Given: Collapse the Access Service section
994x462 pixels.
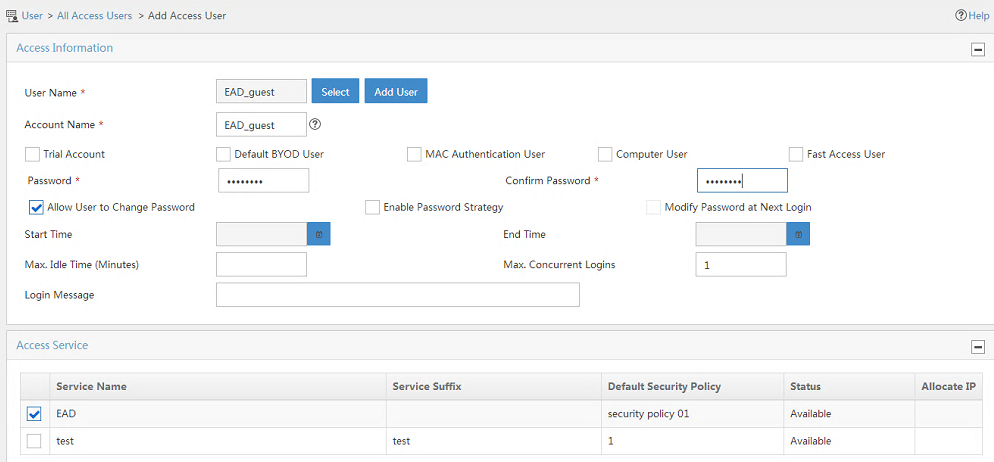Looking at the screenshot, I should pyautogui.click(x=978, y=346).
